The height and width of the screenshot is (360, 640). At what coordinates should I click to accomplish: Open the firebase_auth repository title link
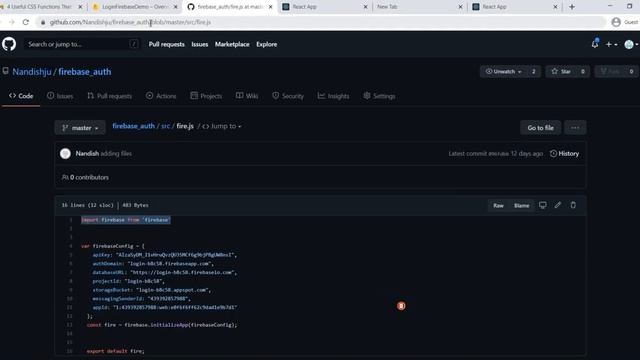[84, 72]
